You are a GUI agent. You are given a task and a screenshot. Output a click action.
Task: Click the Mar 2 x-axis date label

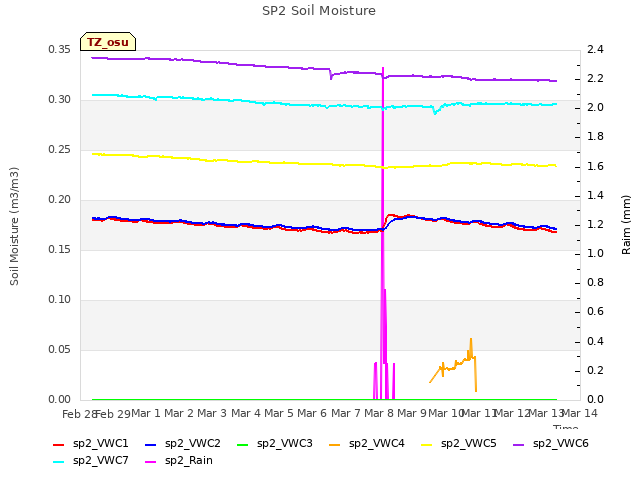pos(179,413)
